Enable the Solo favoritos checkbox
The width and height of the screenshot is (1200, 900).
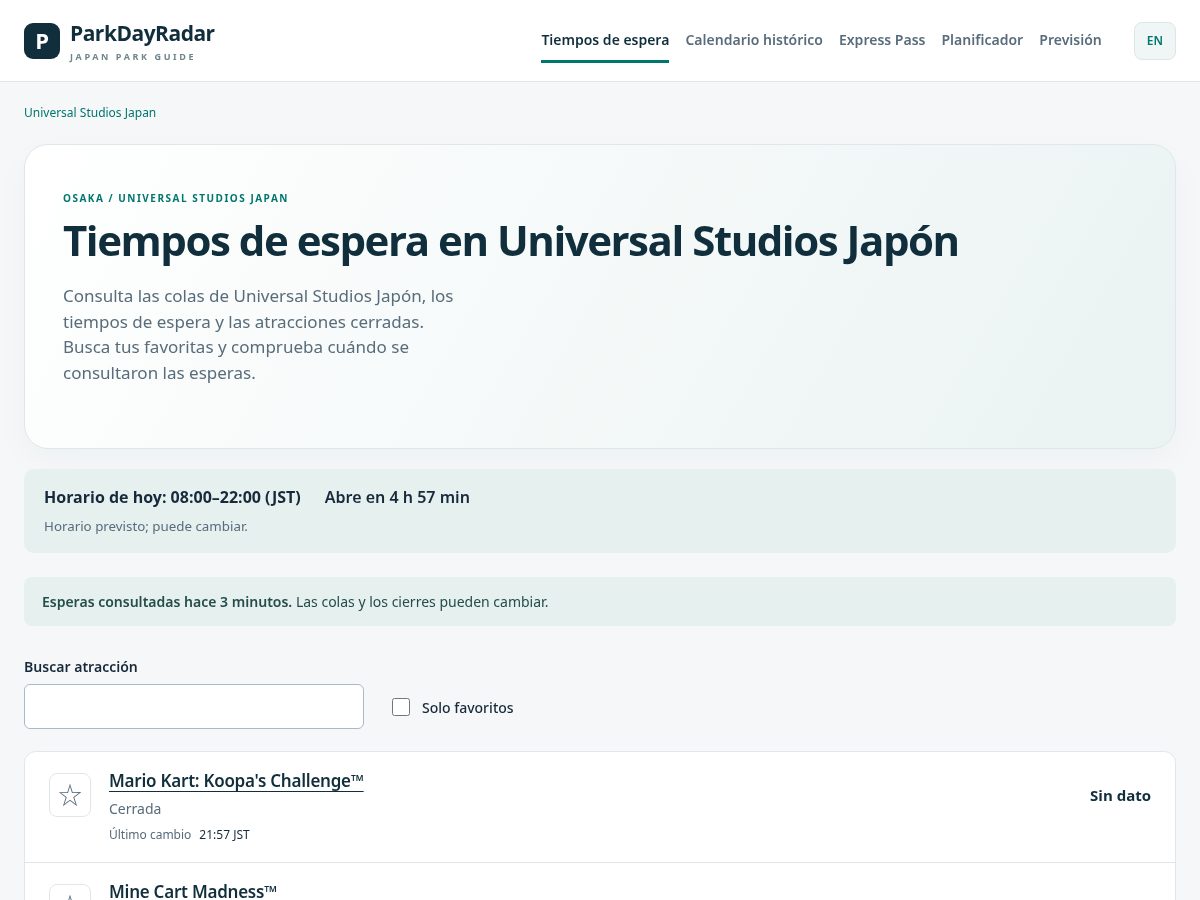pos(401,707)
